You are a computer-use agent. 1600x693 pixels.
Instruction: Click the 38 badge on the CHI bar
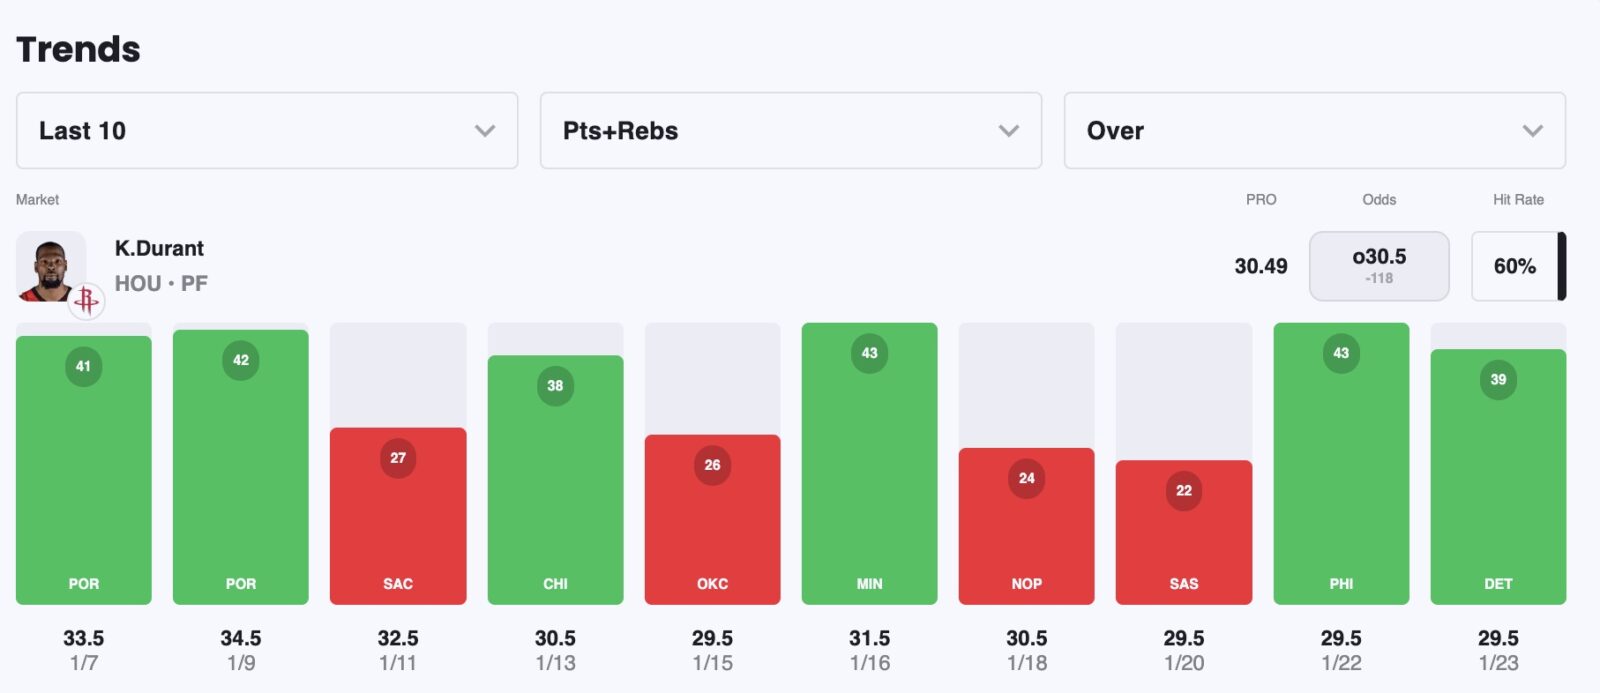555,386
